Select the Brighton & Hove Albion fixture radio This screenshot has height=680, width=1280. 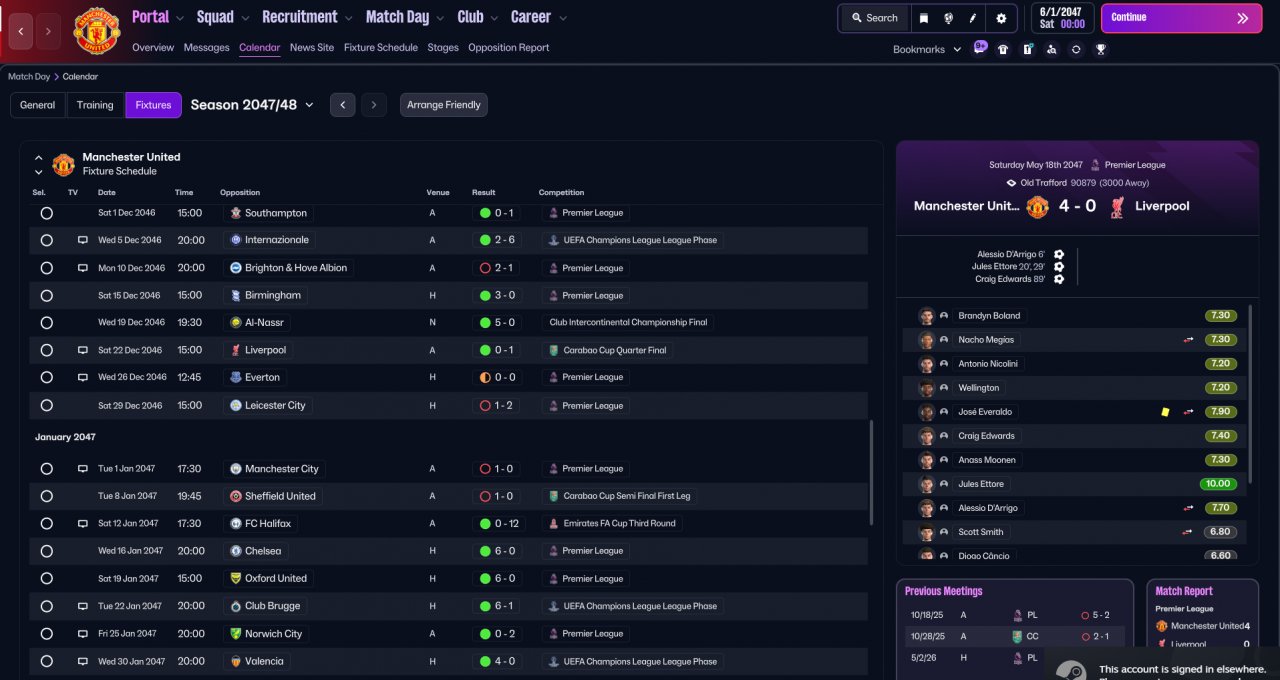pyautogui.click(x=46, y=268)
